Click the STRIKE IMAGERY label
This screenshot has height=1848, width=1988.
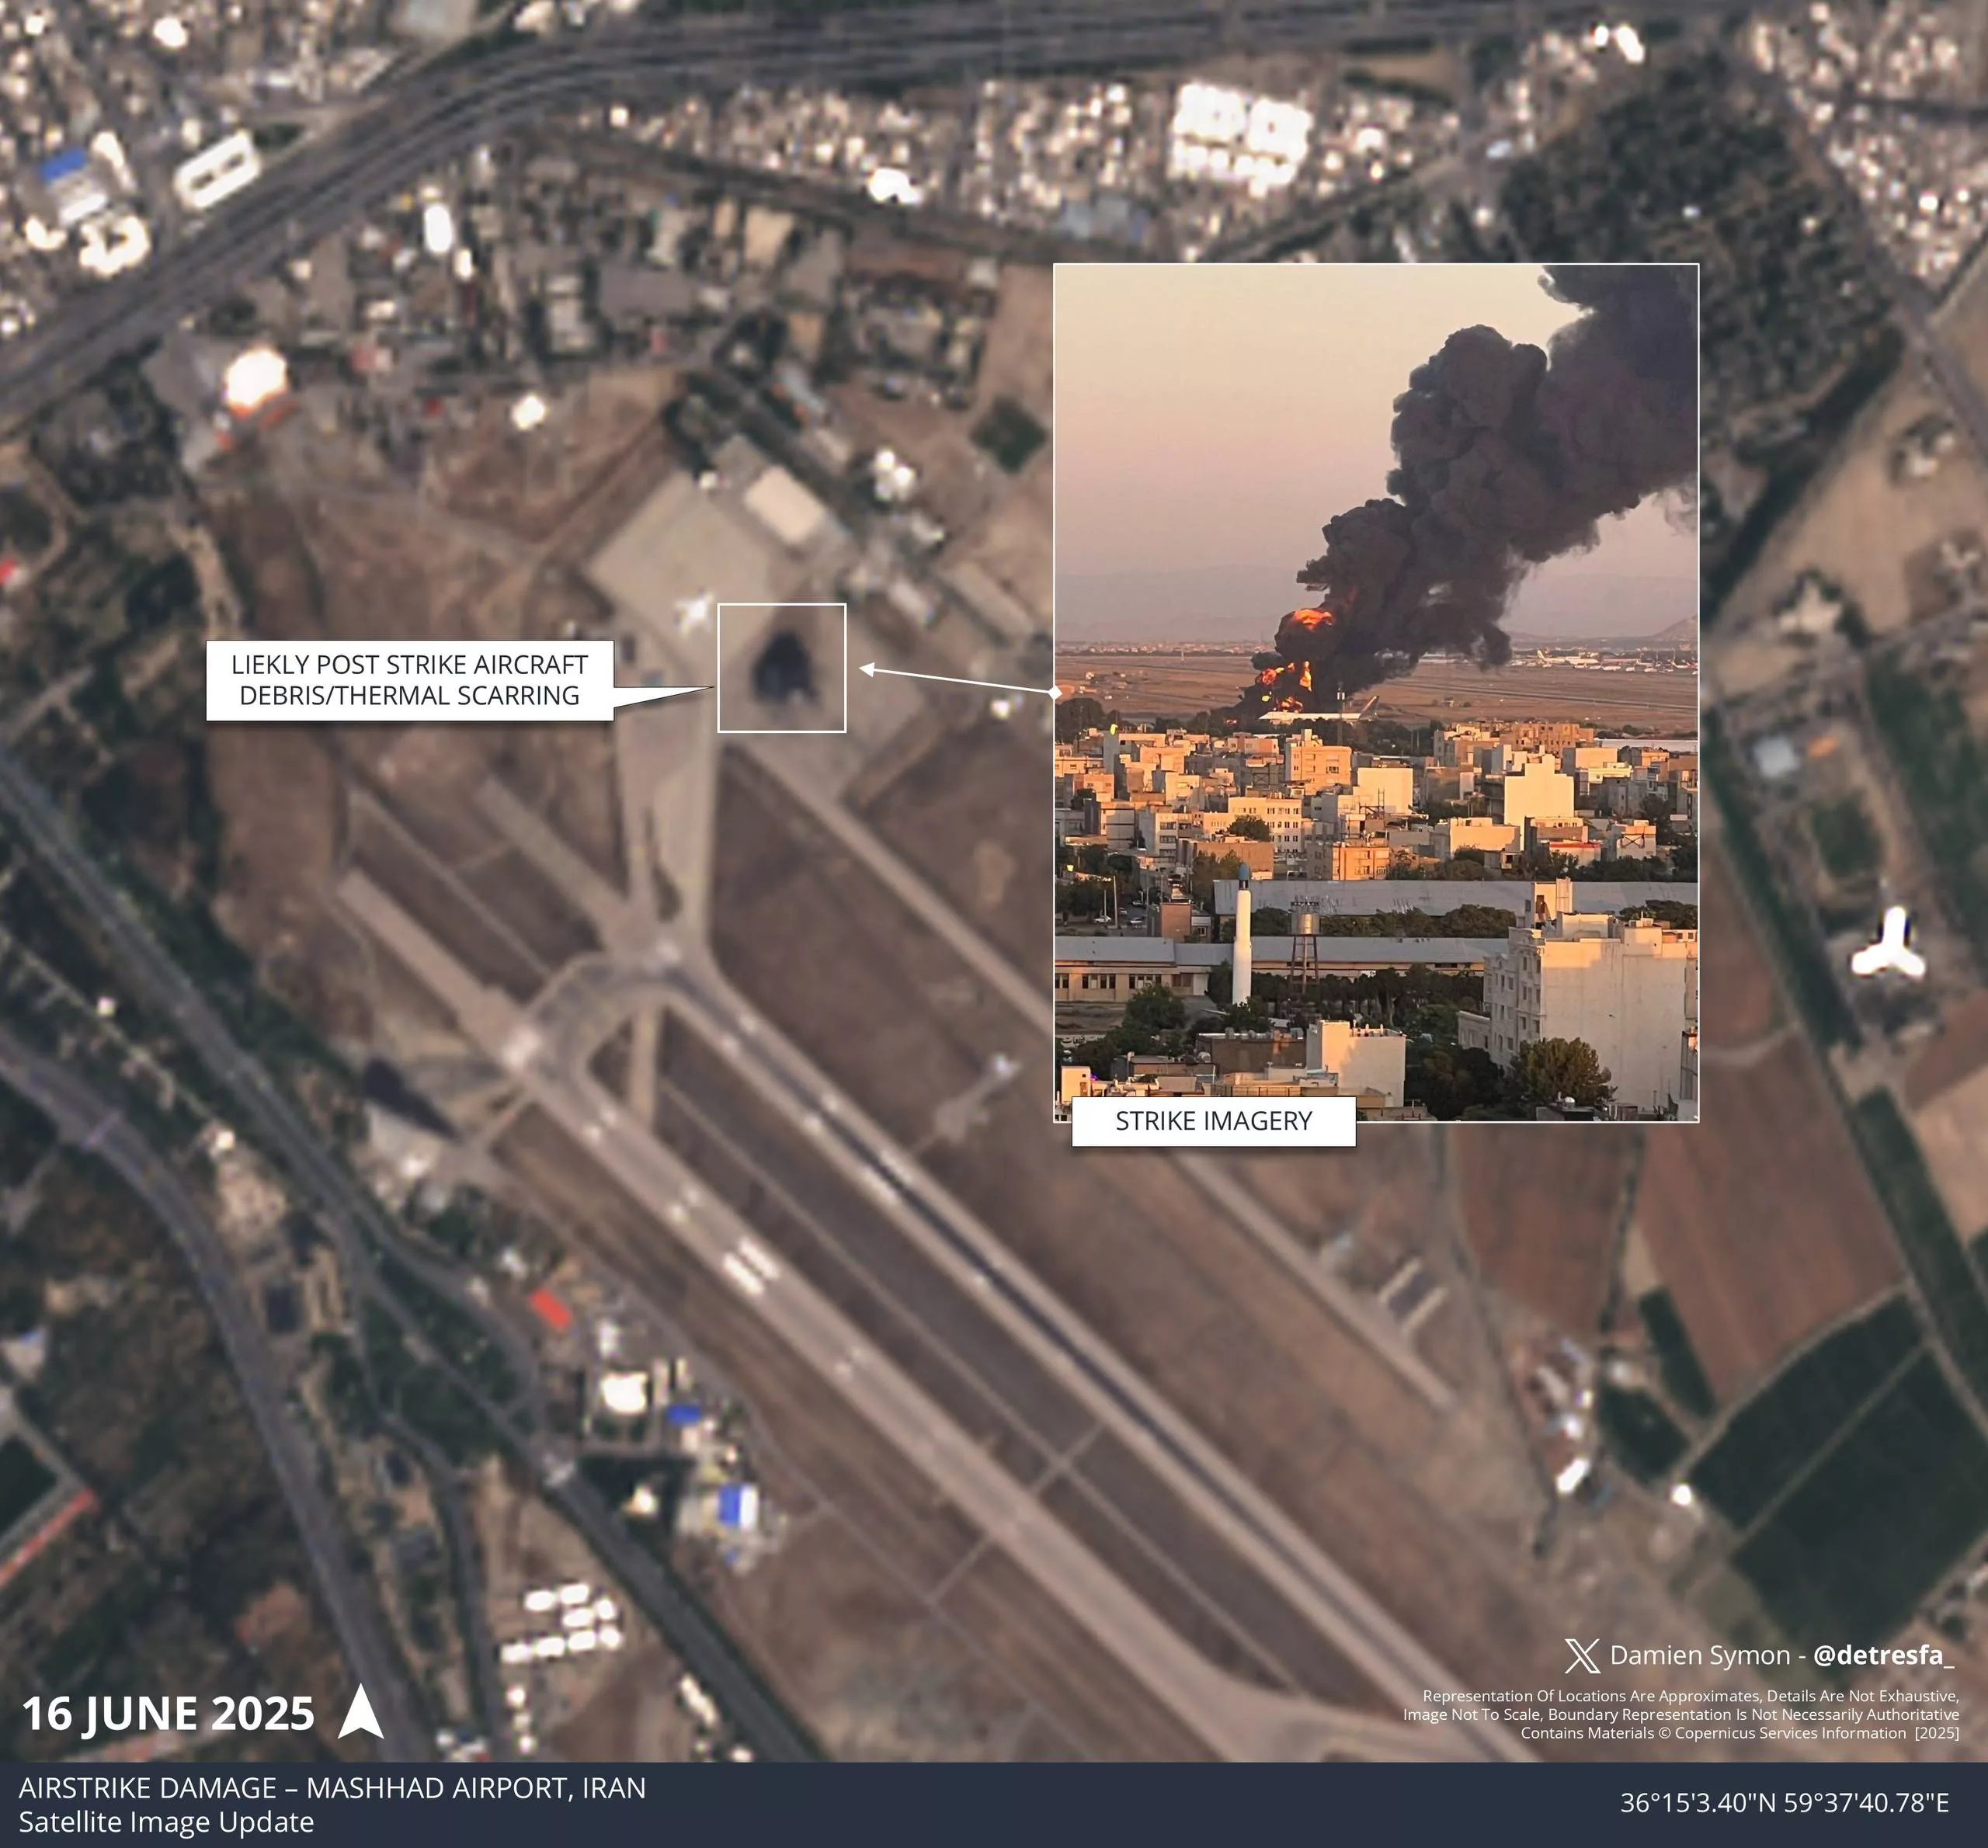1213,1121
